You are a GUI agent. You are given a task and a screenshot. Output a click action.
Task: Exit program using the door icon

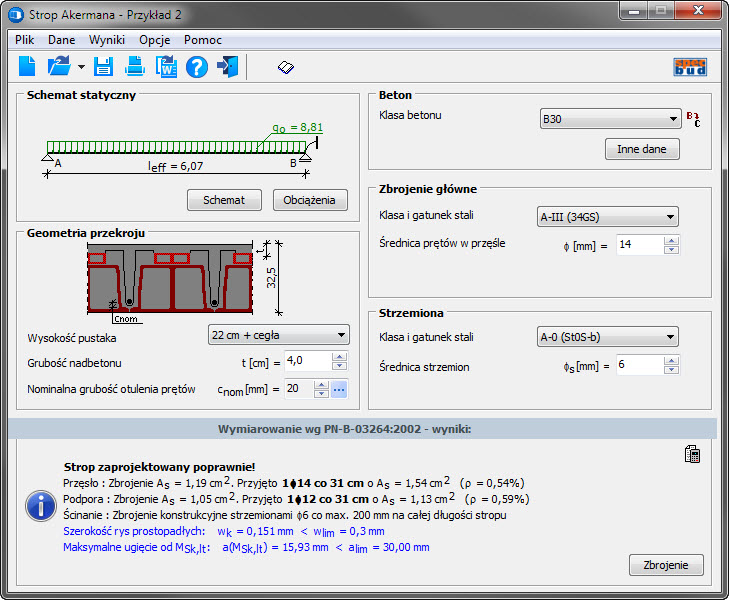[228, 68]
